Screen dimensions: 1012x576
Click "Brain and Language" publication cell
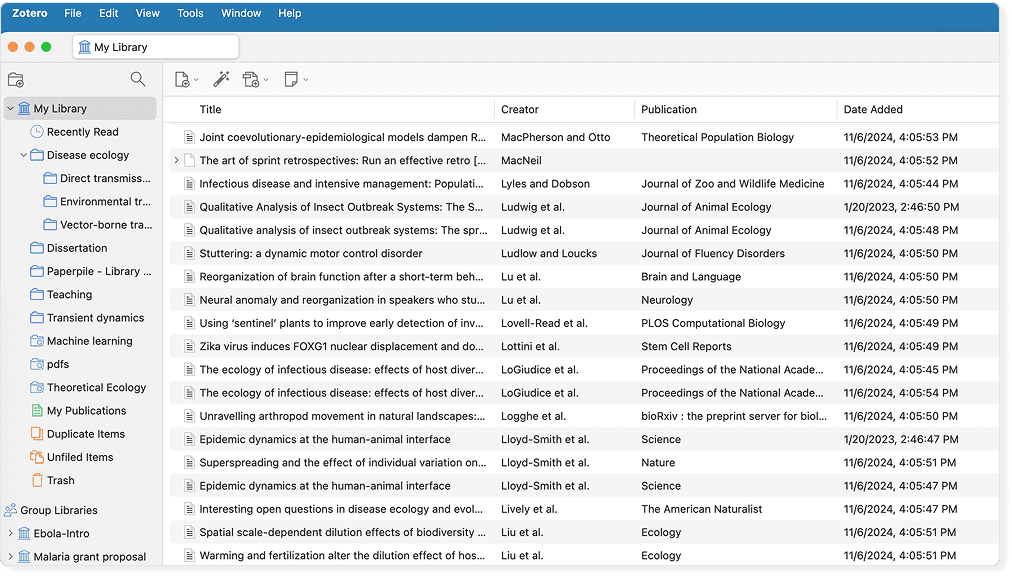tap(691, 277)
